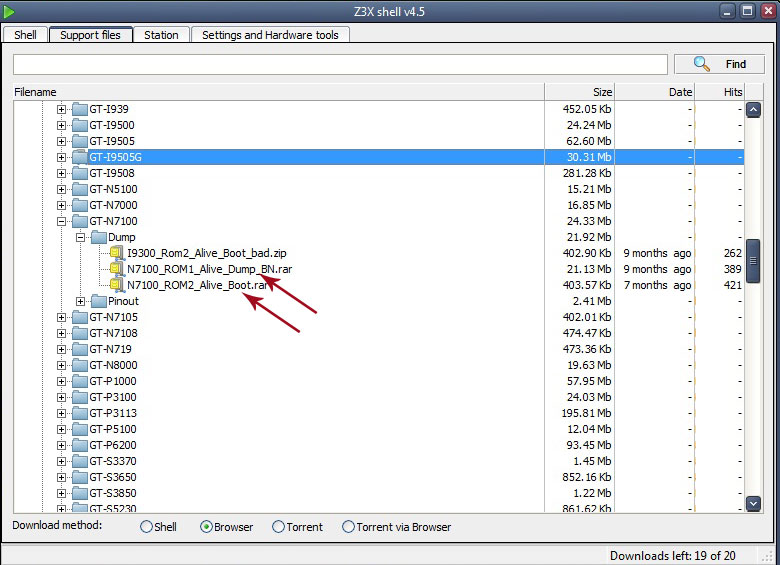Select the GT-N719 folder icon
Viewport: 780px width, 565px height.
point(80,349)
